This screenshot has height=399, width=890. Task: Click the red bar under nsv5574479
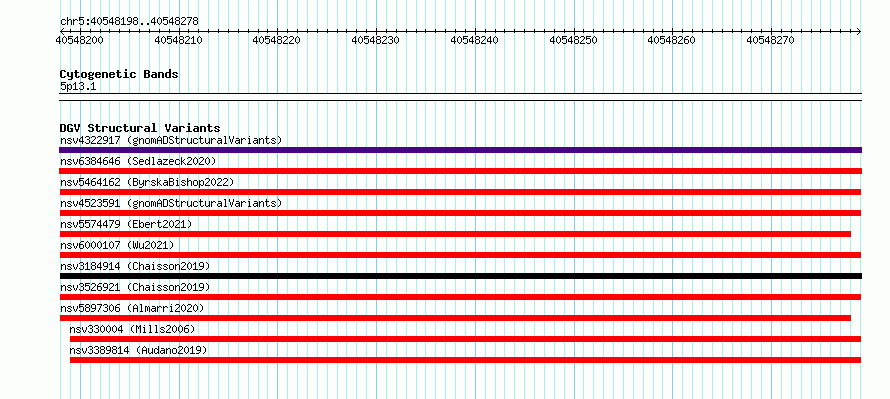[455, 234]
